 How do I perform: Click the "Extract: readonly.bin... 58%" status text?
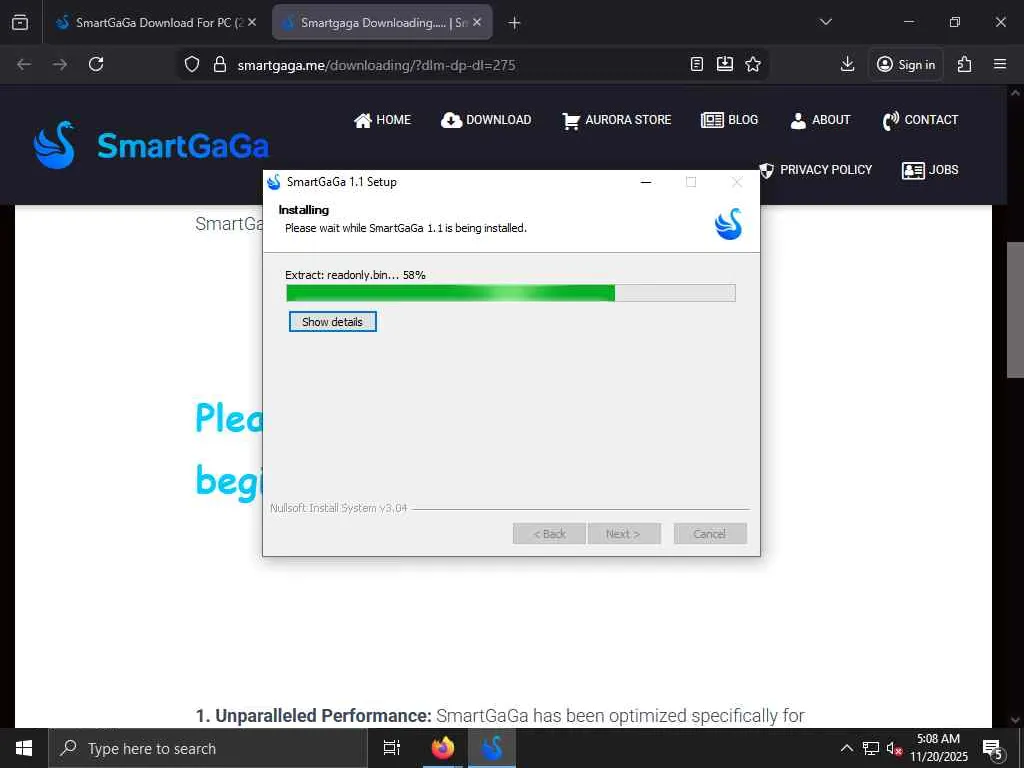(x=355, y=275)
